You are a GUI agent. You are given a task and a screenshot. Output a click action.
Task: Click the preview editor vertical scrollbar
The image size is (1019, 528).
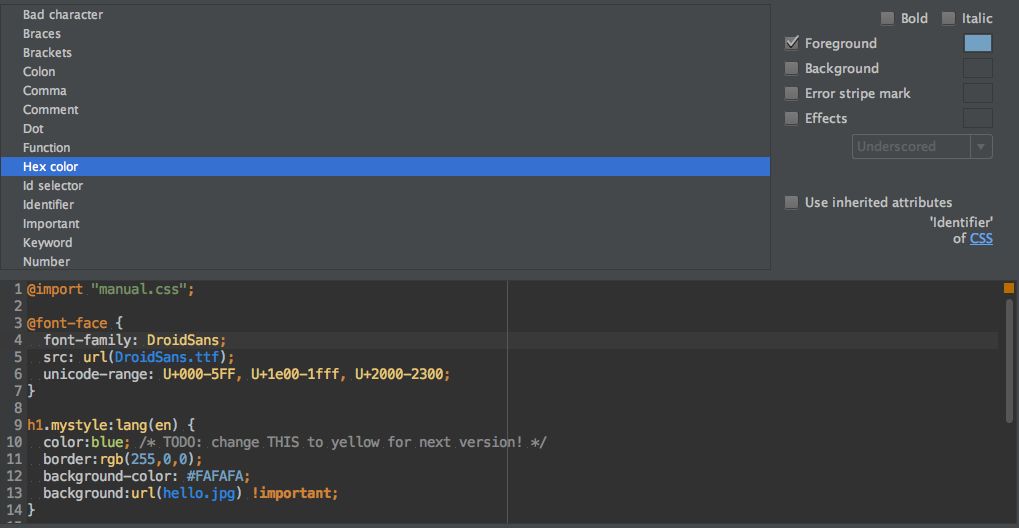1009,361
